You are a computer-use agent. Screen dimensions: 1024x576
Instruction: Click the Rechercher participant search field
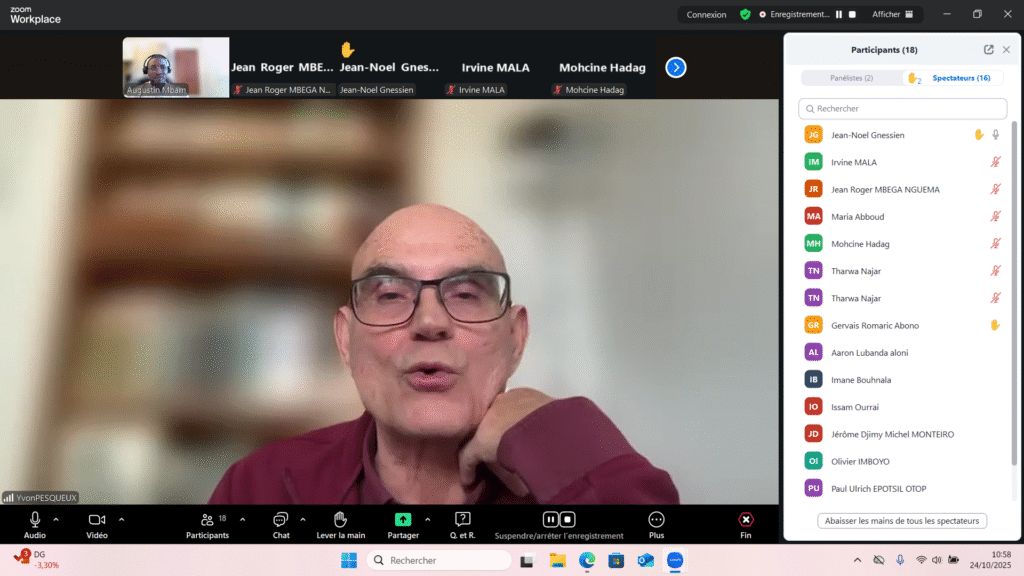(902, 108)
